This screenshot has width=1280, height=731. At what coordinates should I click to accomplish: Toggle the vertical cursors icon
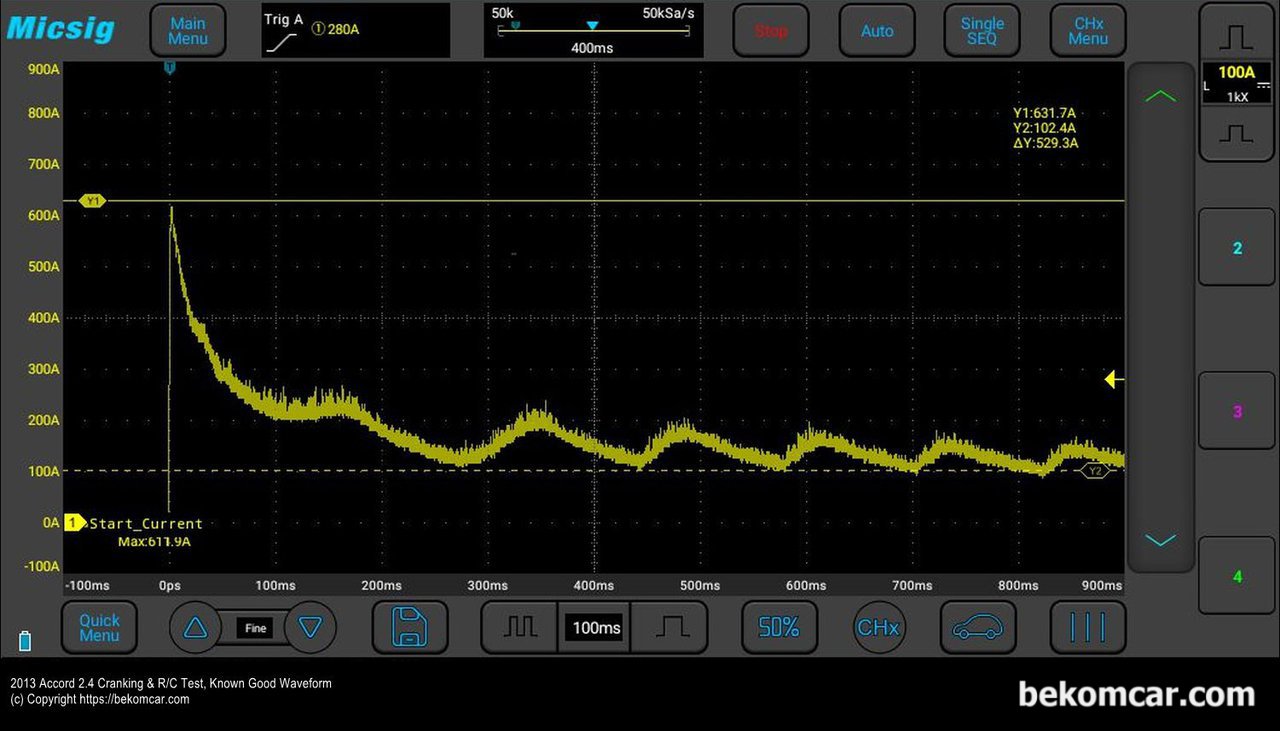(x=1088, y=627)
